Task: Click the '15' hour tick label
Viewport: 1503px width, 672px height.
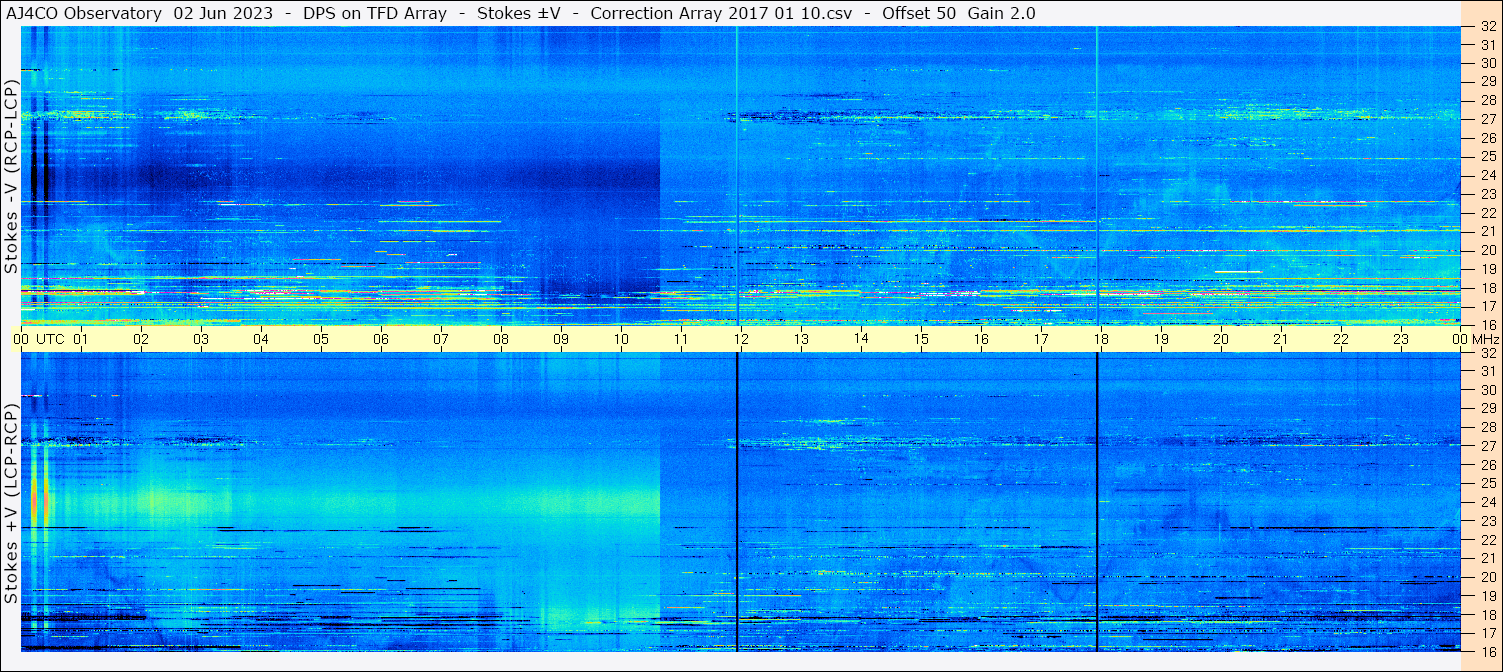Action: (921, 339)
